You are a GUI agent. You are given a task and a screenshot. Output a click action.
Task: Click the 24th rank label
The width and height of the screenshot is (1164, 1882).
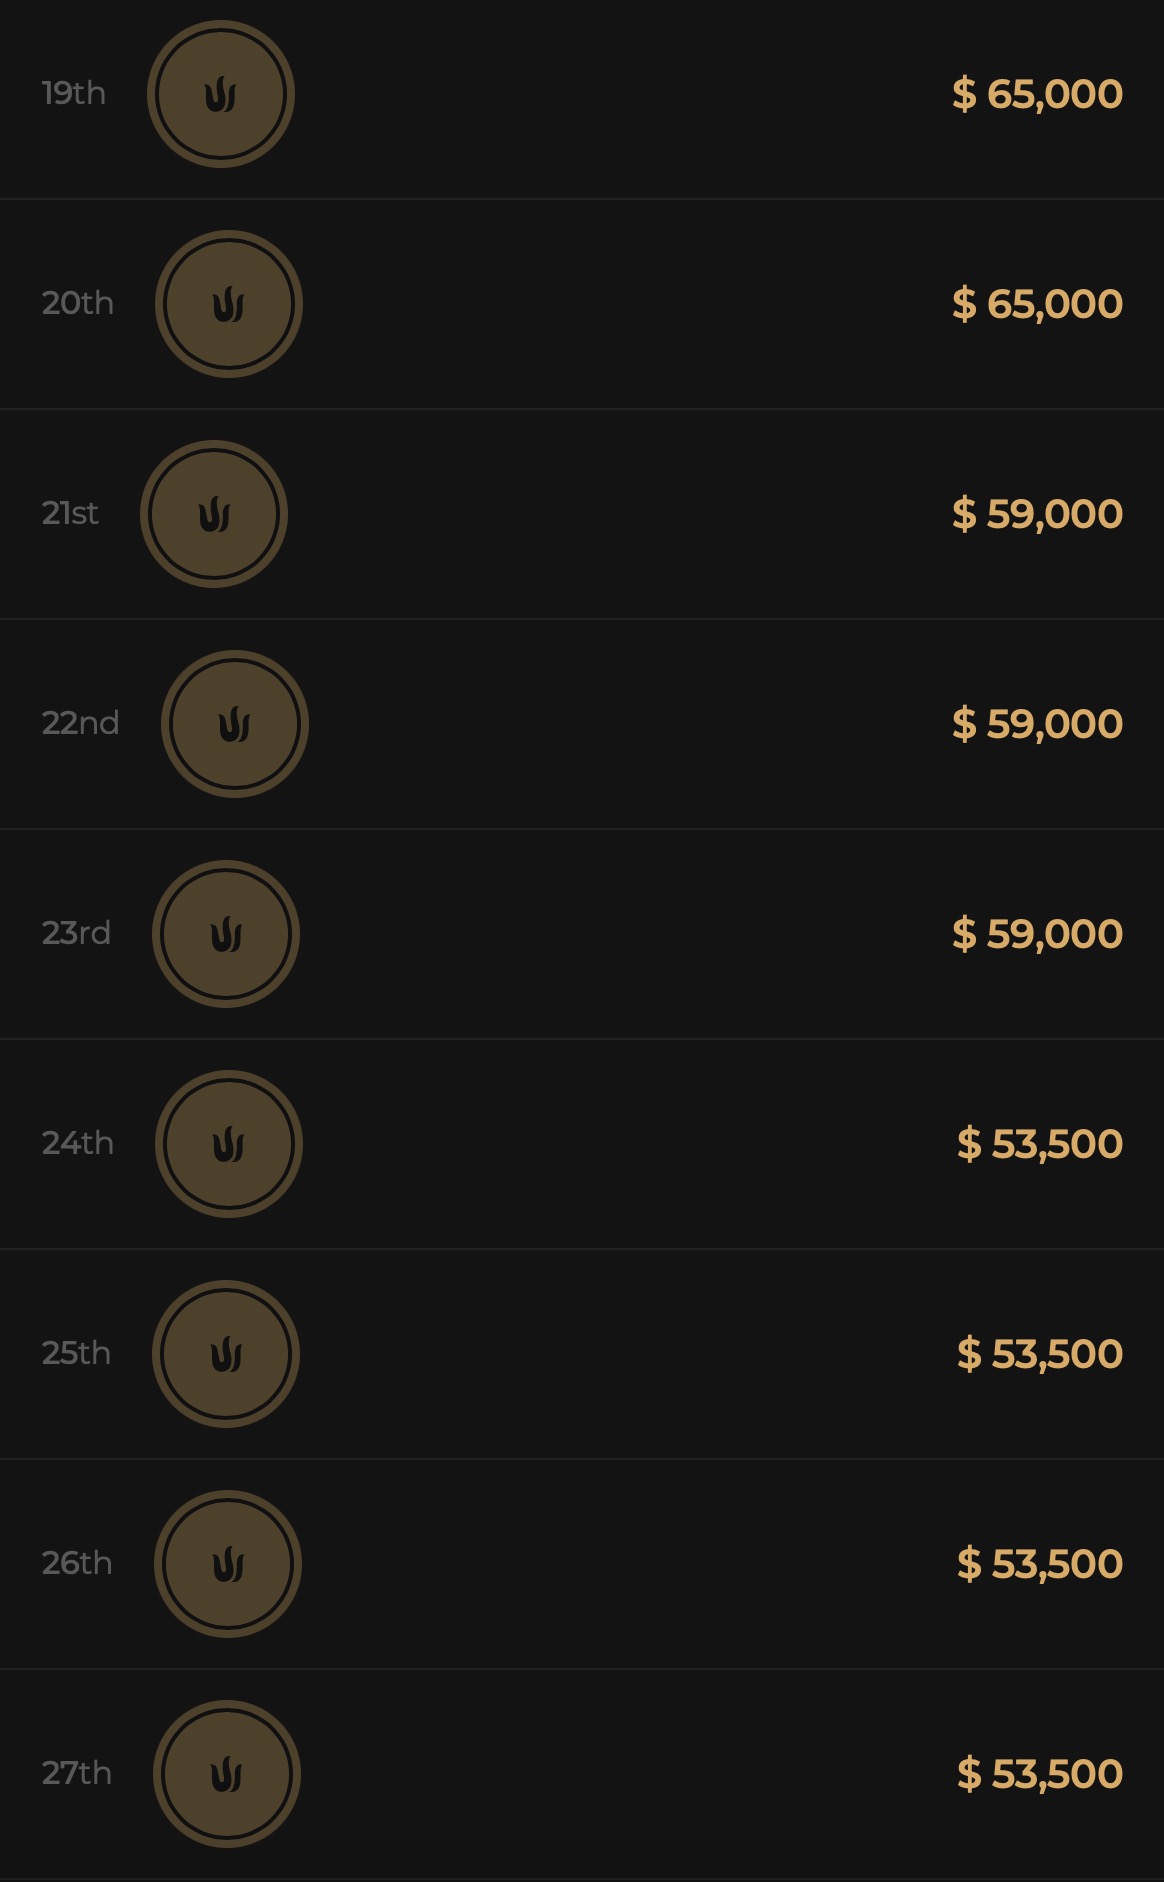(x=78, y=1144)
